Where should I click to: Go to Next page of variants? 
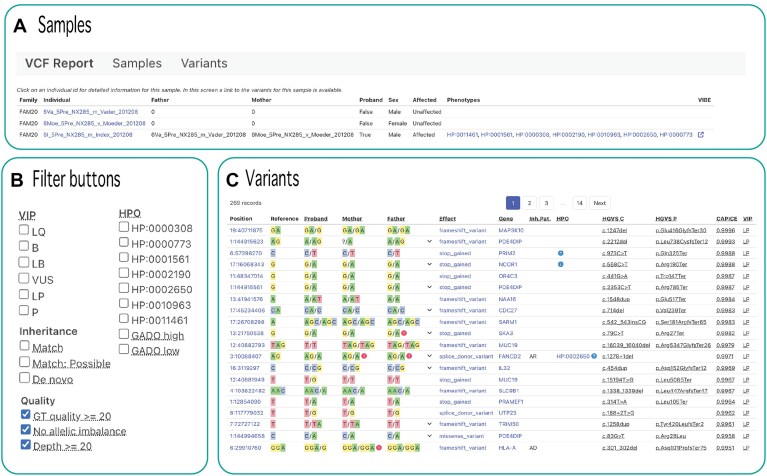point(599,201)
